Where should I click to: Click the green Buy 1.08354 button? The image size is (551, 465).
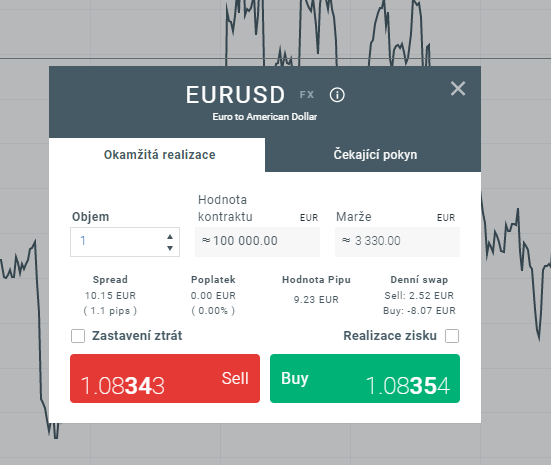click(x=365, y=379)
